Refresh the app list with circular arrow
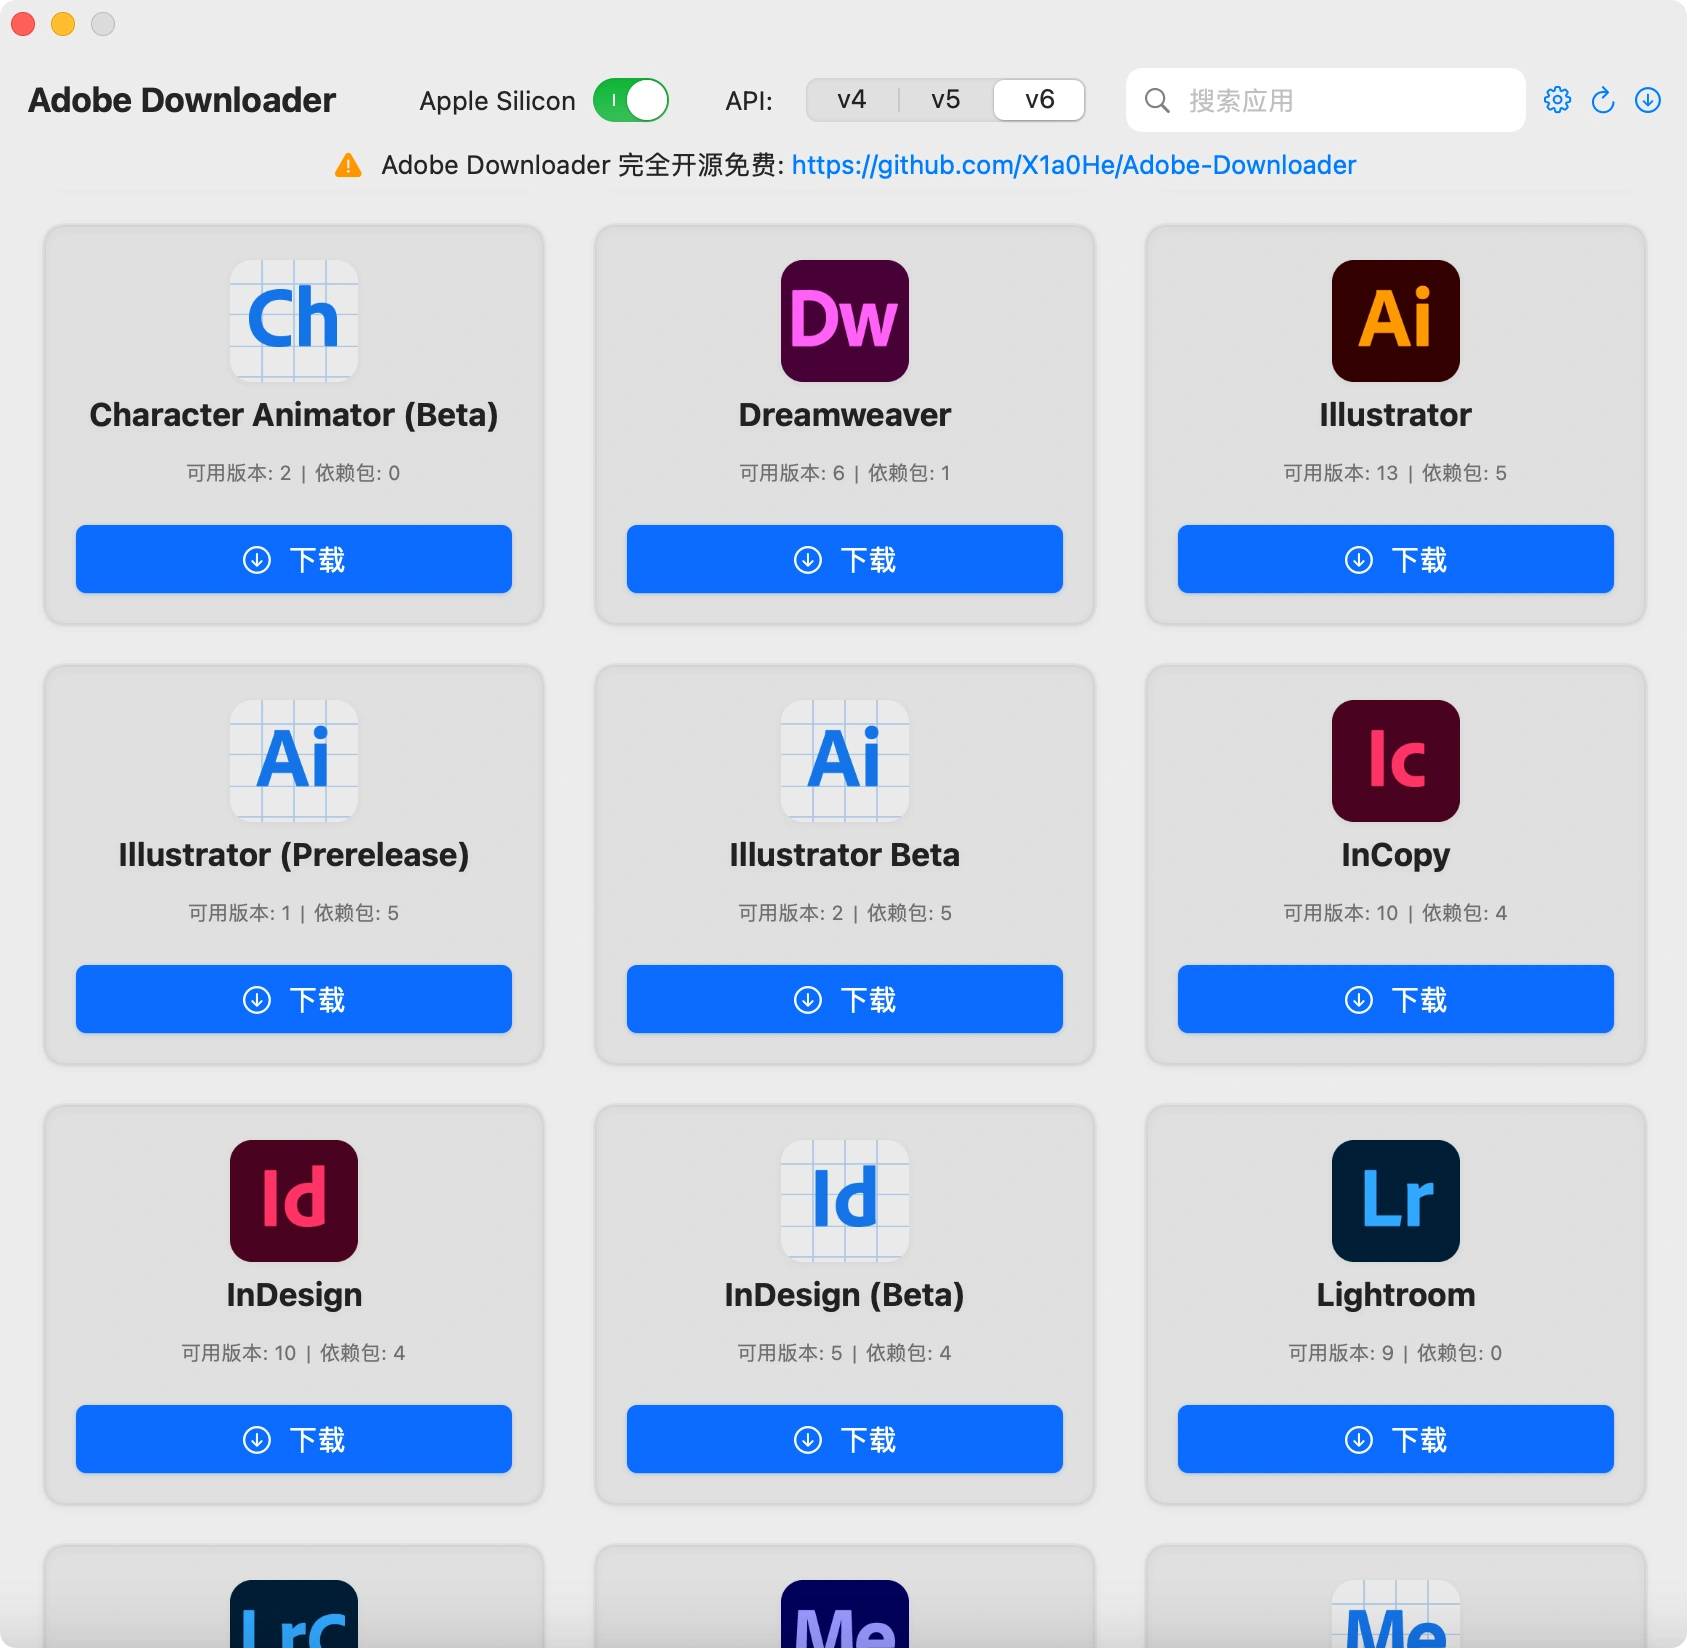This screenshot has width=1687, height=1648. click(x=1603, y=100)
